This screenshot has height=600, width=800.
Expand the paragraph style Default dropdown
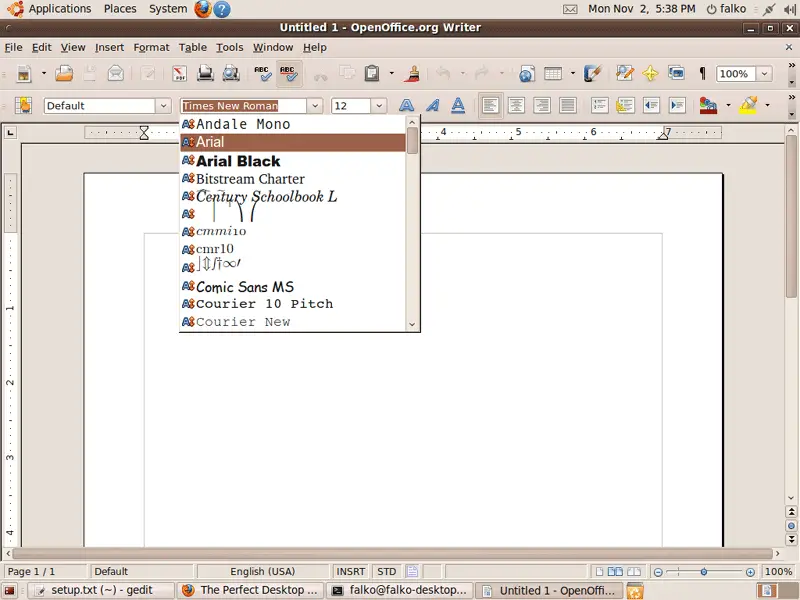pyautogui.click(x=163, y=106)
